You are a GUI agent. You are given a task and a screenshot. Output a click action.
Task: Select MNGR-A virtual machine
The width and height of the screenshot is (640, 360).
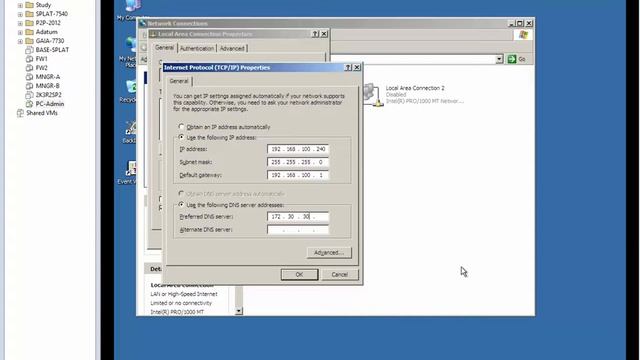pyautogui.click(x=48, y=77)
